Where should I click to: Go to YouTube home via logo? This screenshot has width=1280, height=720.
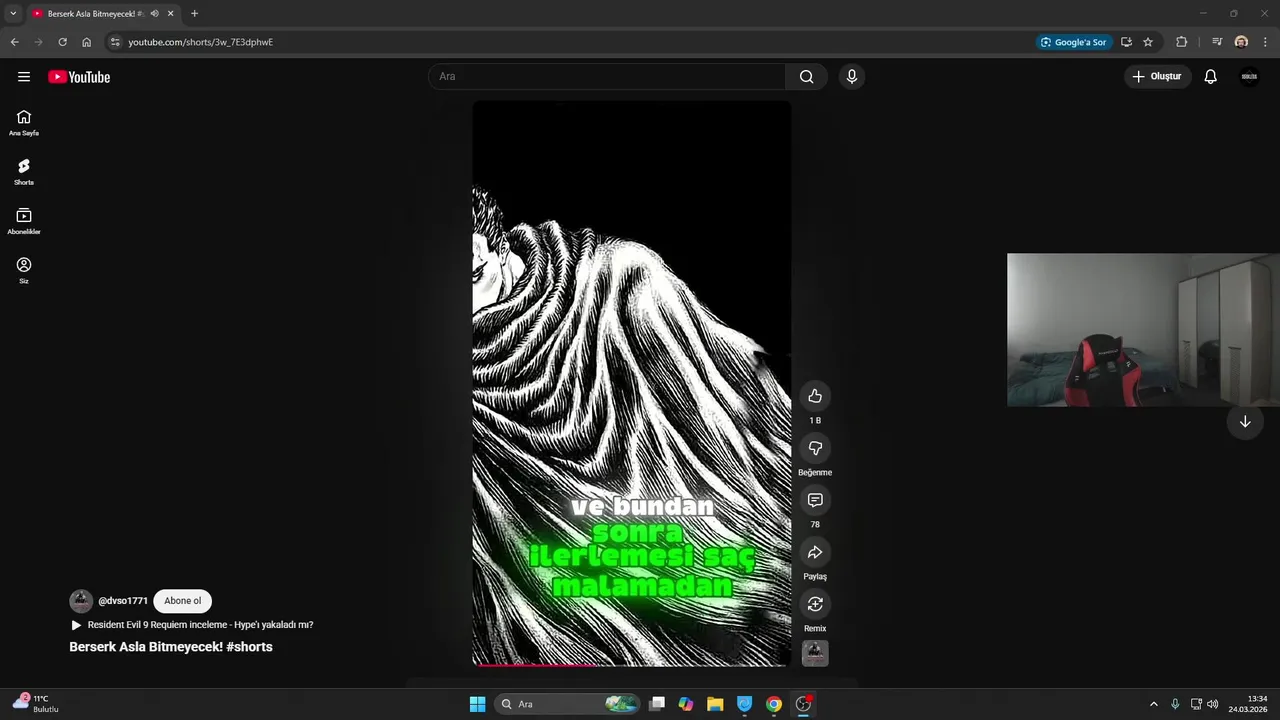tap(79, 77)
